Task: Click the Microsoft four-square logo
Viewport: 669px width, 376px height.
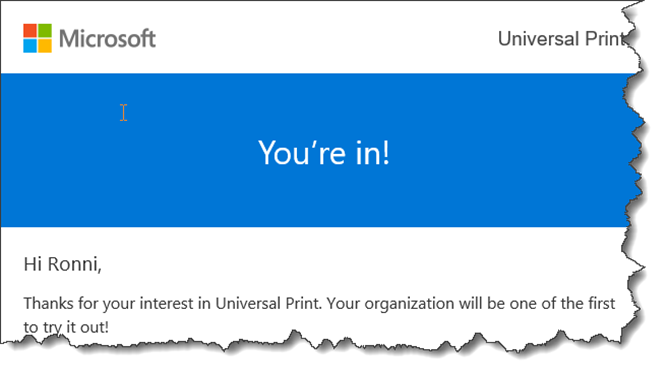Action: (x=38, y=38)
